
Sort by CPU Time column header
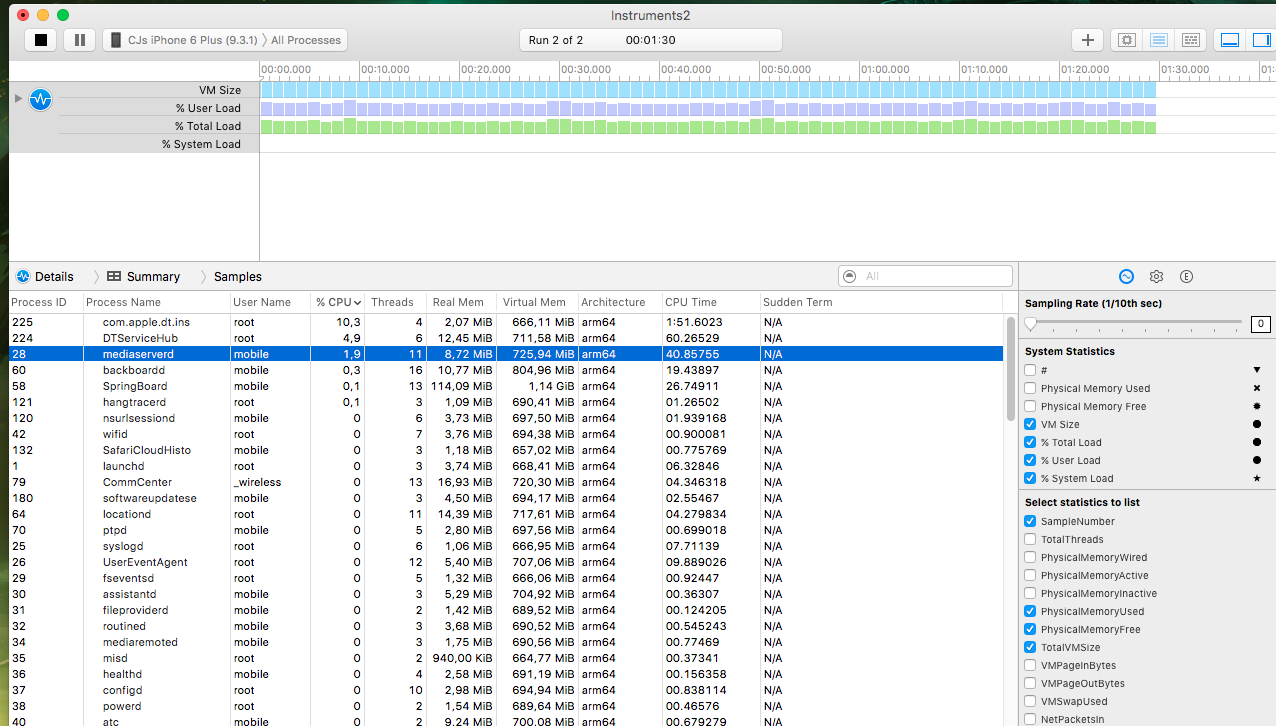tap(710, 302)
